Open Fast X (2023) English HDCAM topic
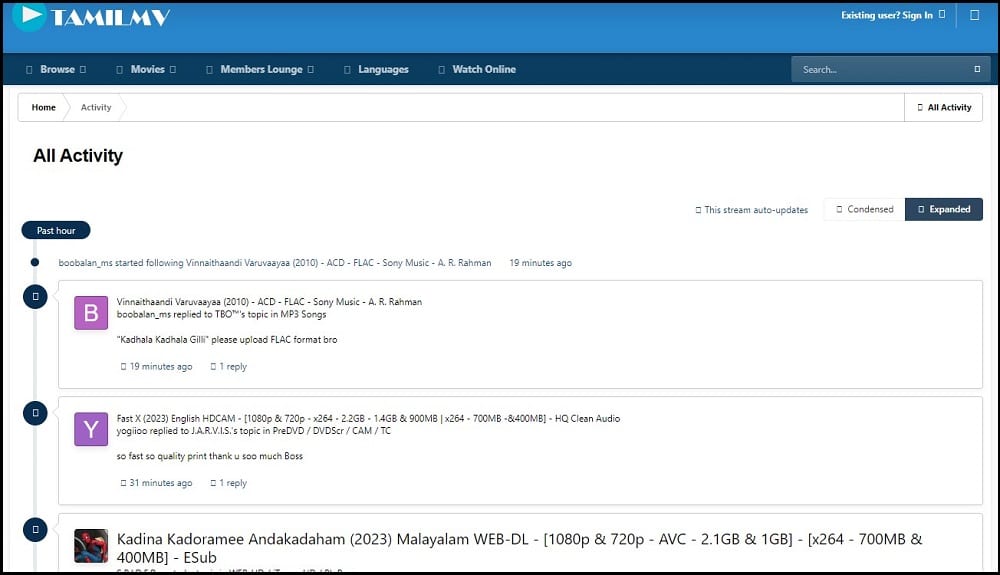Viewport: 1000px width, 575px height. 368,418
